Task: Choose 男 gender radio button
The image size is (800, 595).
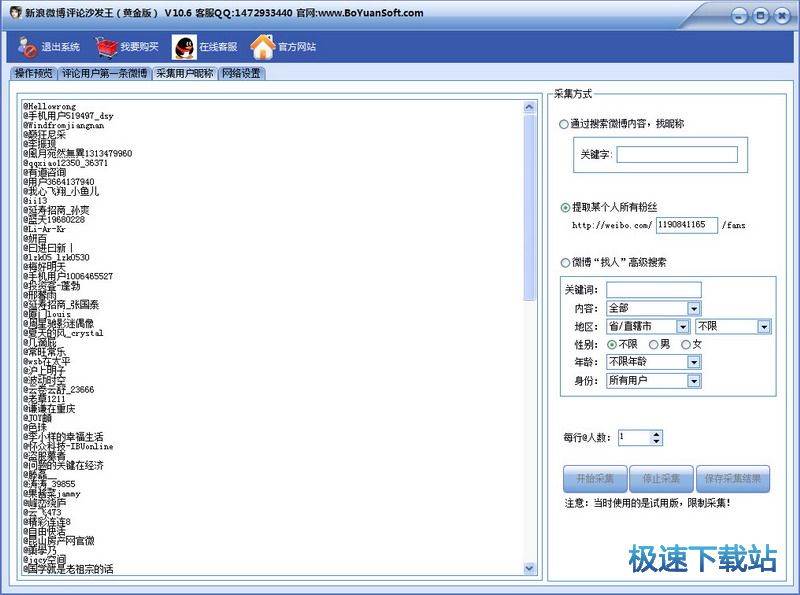Action: (653, 345)
